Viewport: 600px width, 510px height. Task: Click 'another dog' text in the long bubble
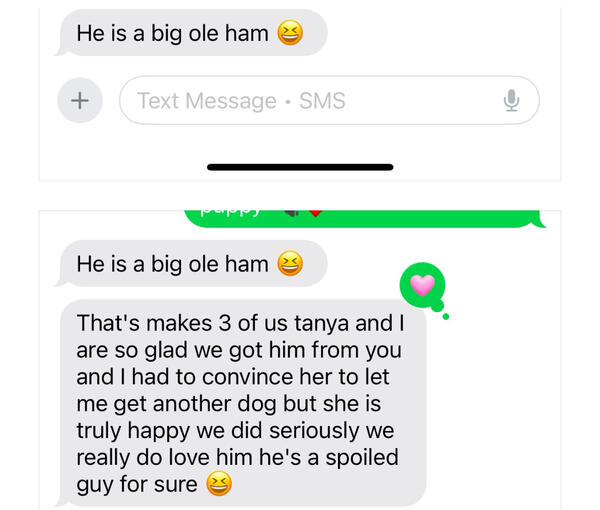pyautogui.click(x=214, y=404)
